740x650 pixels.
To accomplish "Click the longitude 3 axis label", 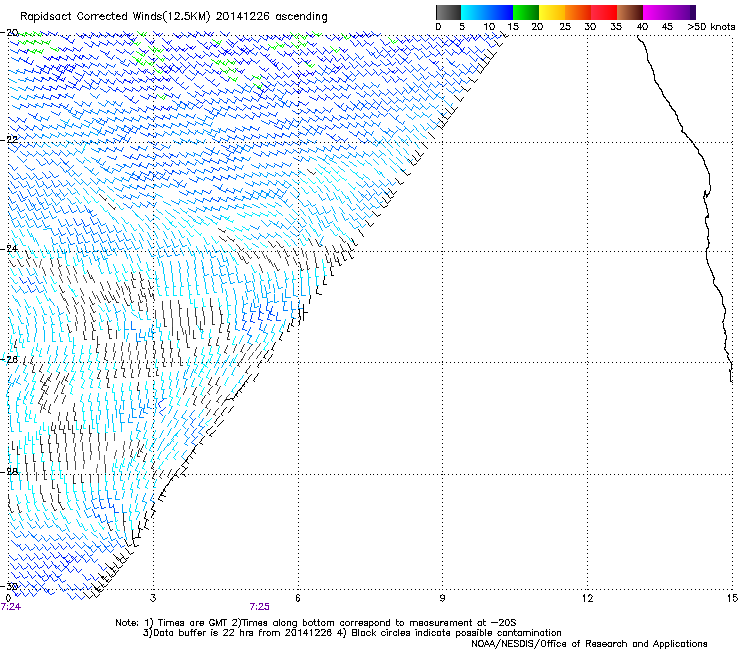I will tap(153, 598).
